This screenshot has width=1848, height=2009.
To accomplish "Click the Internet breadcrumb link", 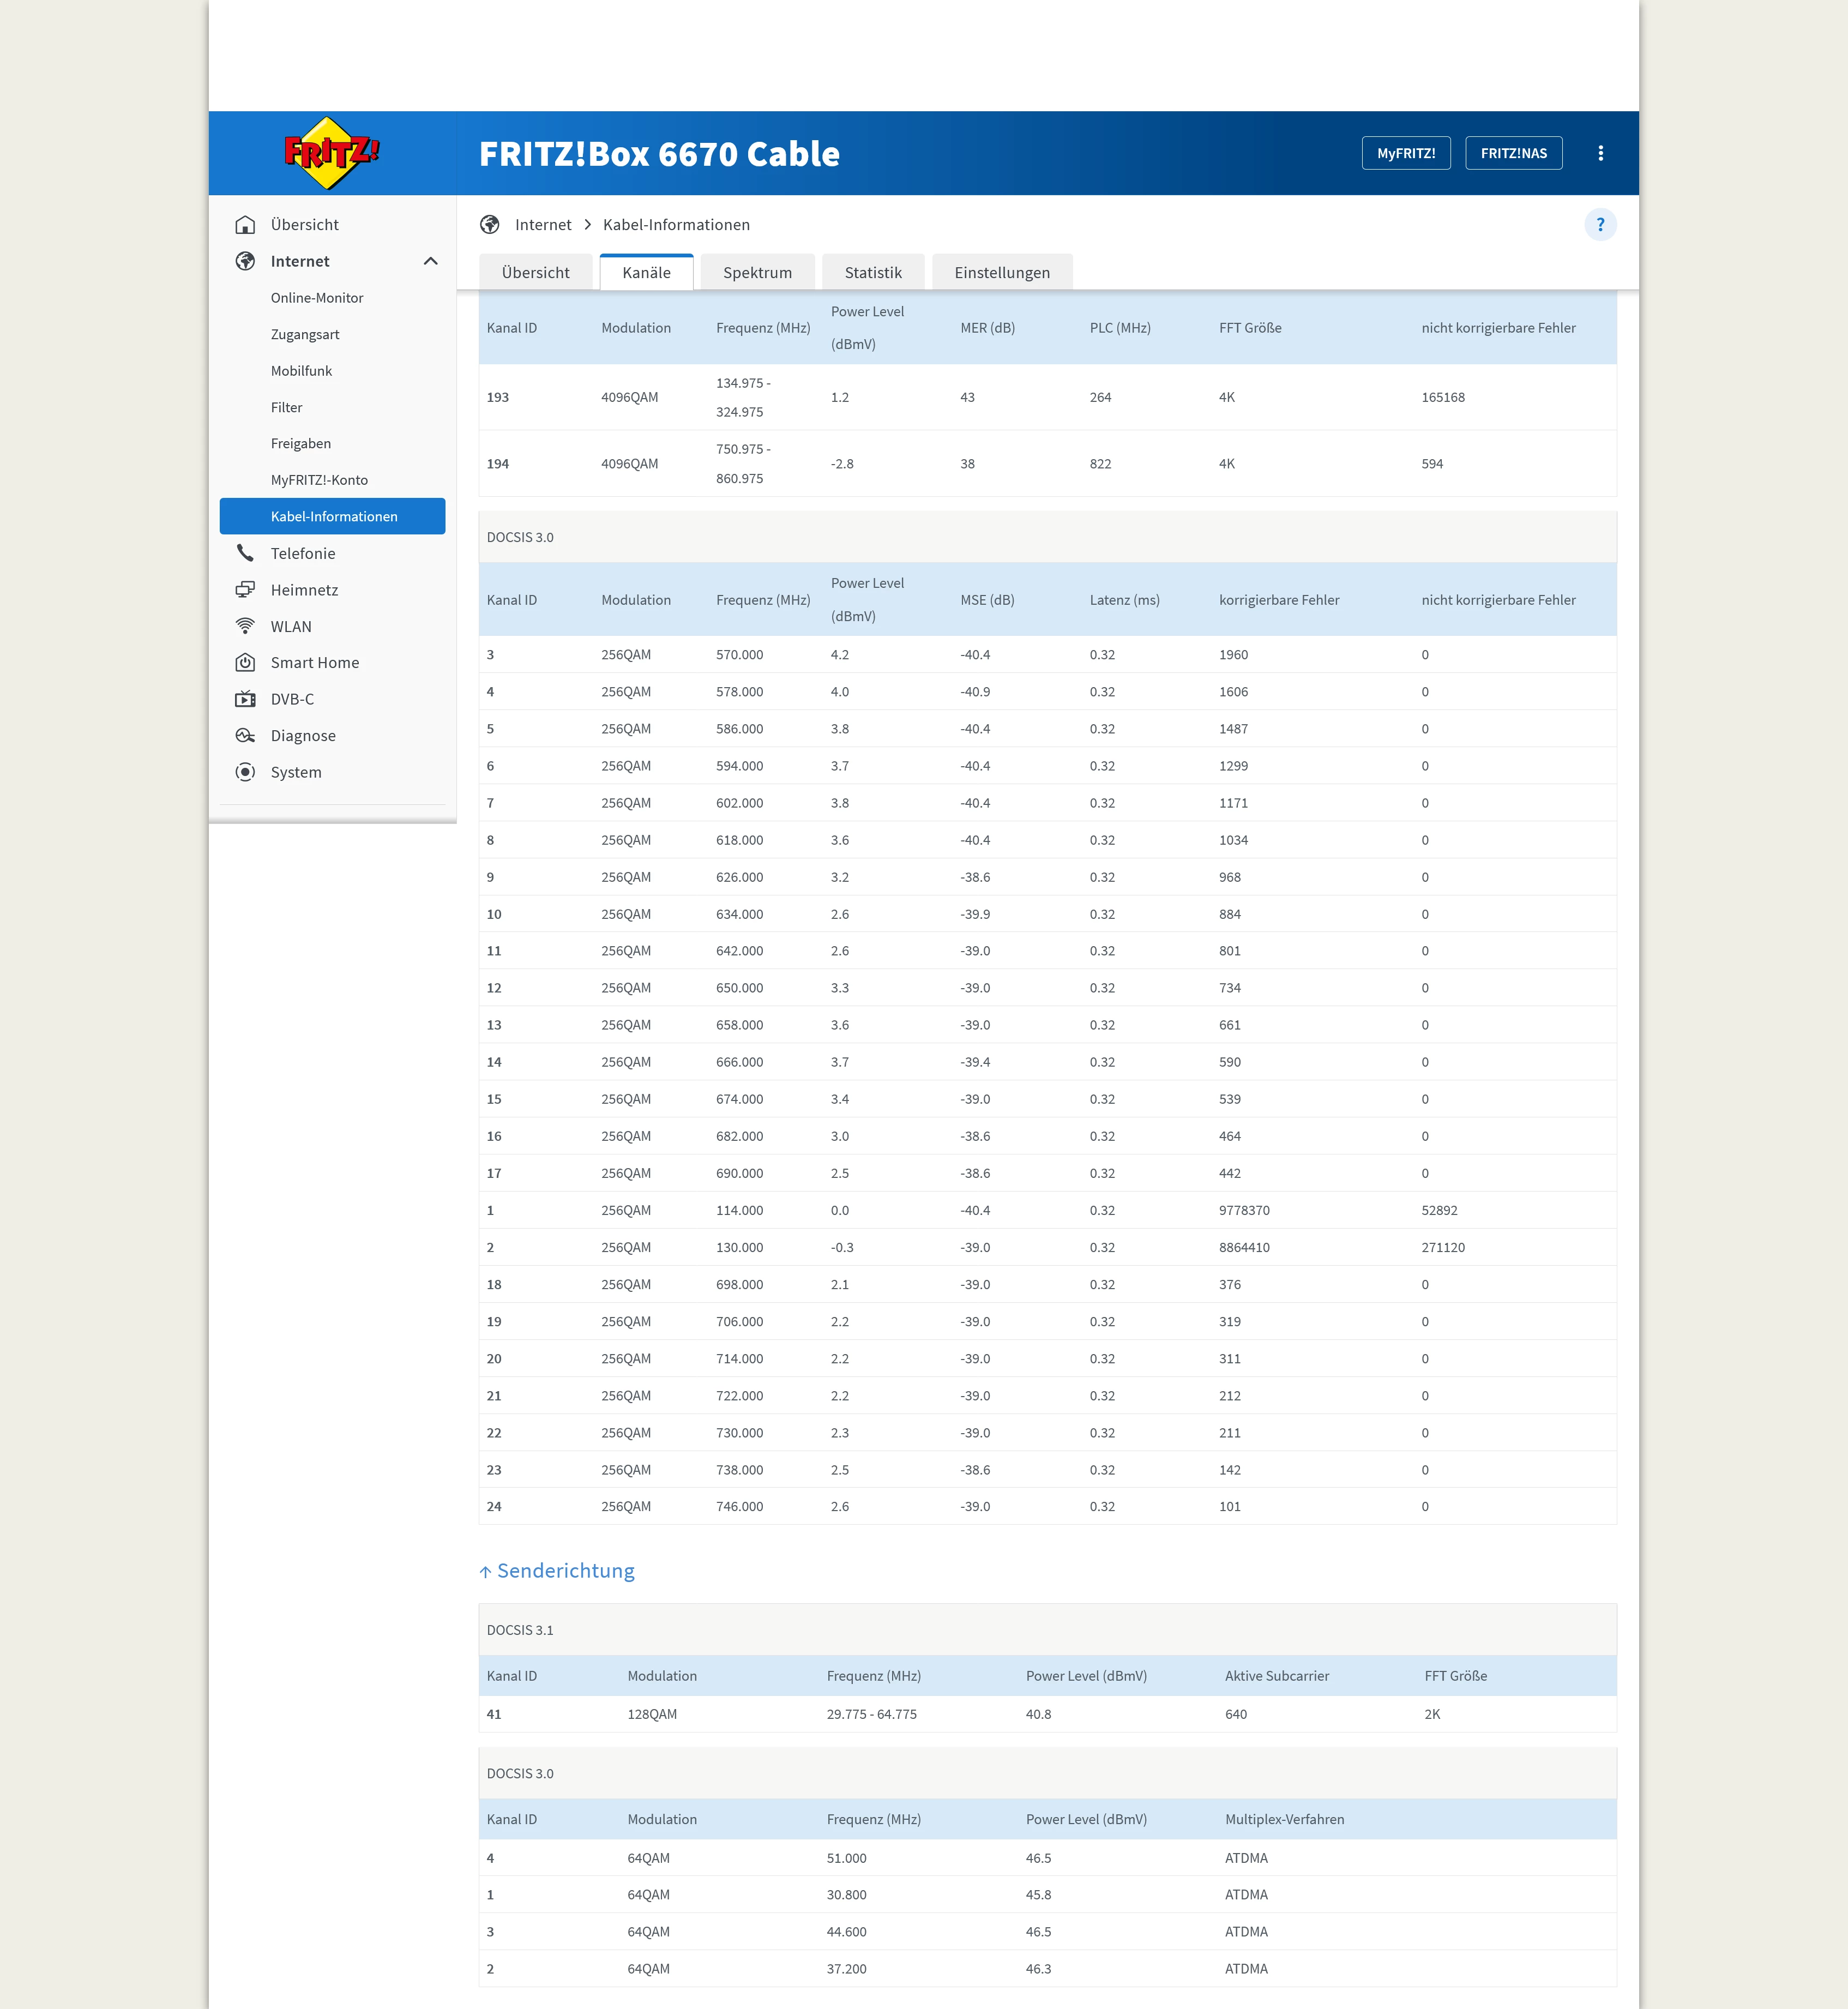I will 543,225.
